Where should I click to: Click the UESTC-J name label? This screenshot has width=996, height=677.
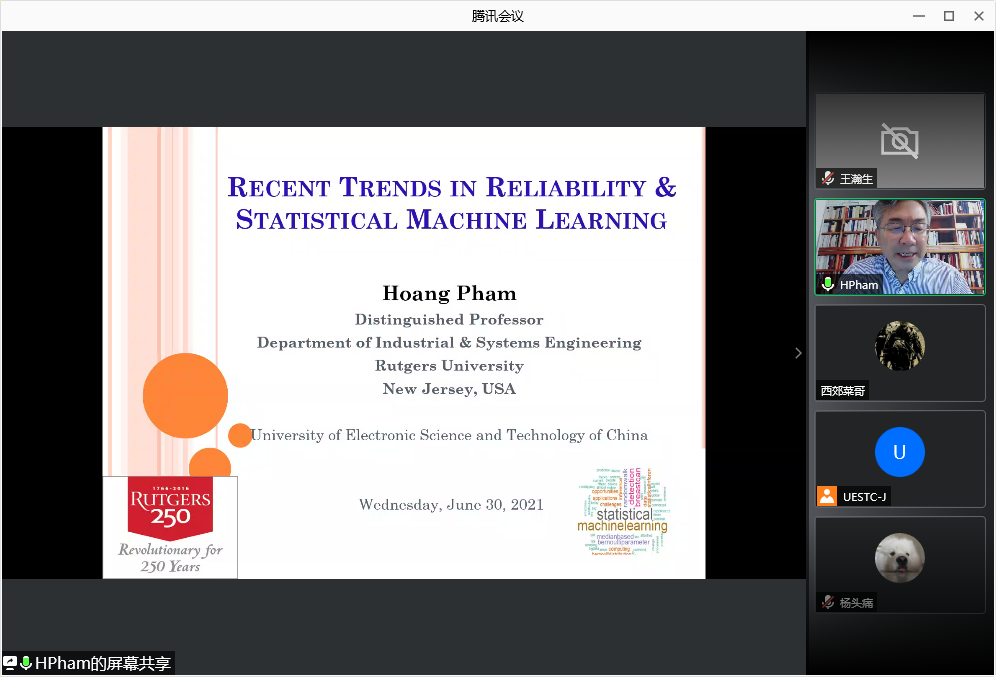coord(864,497)
